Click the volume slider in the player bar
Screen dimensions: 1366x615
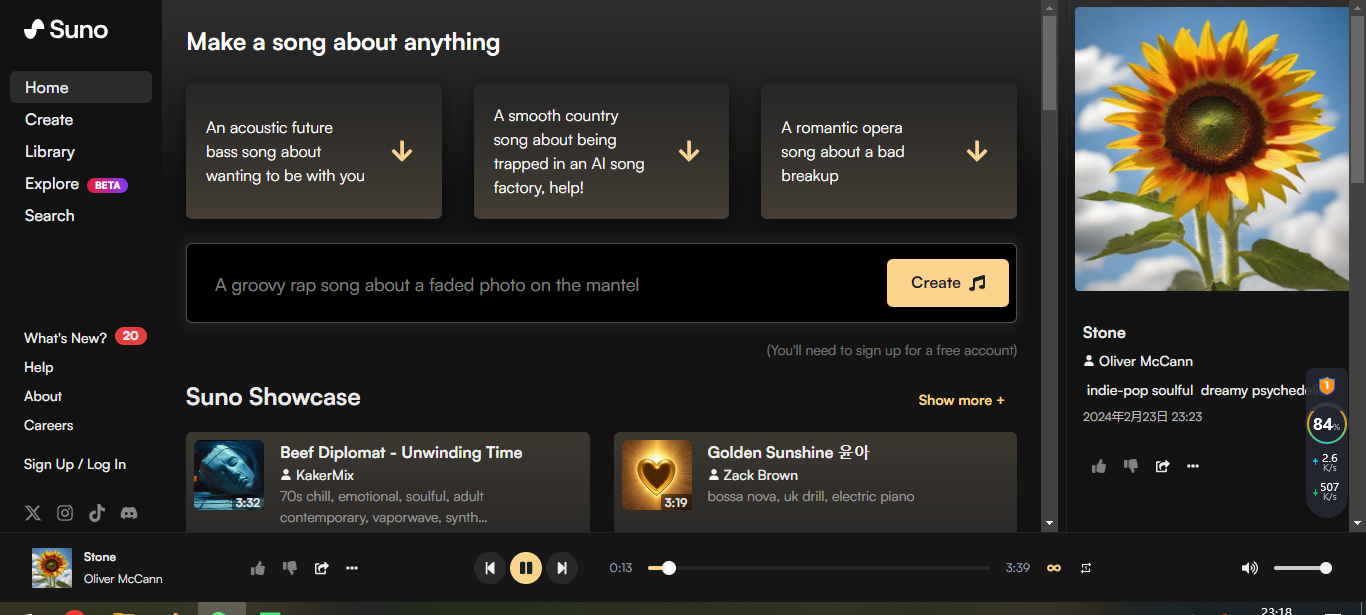pos(1300,568)
